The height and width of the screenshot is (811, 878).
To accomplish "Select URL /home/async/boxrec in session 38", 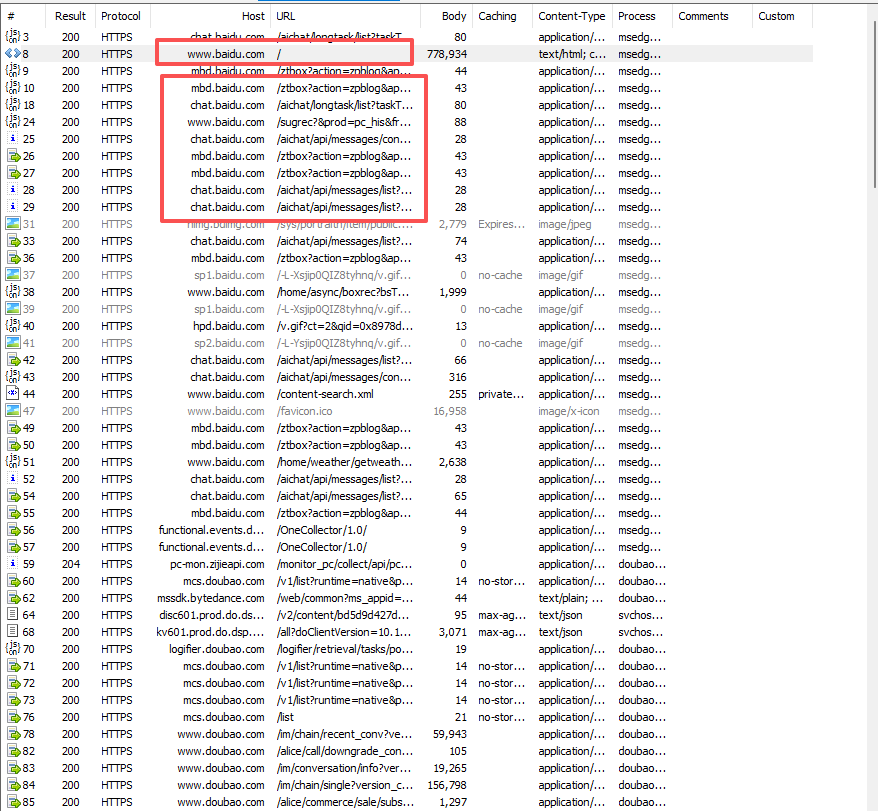I will [x=344, y=292].
